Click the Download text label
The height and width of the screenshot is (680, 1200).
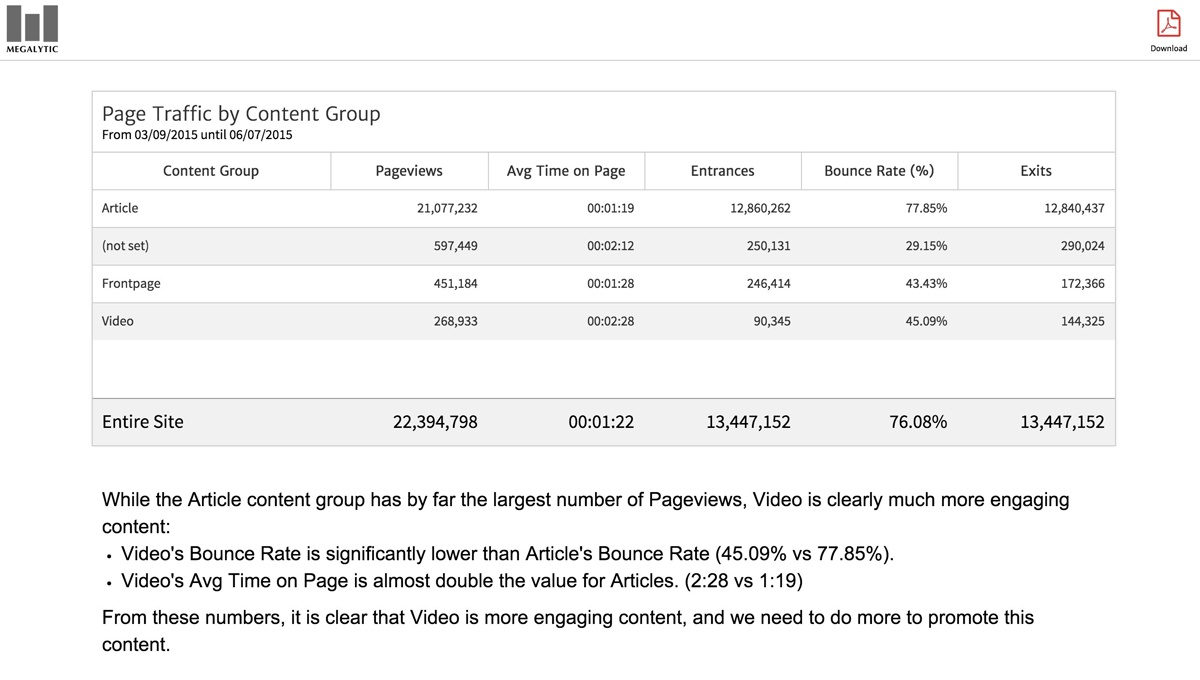[1168, 48]
